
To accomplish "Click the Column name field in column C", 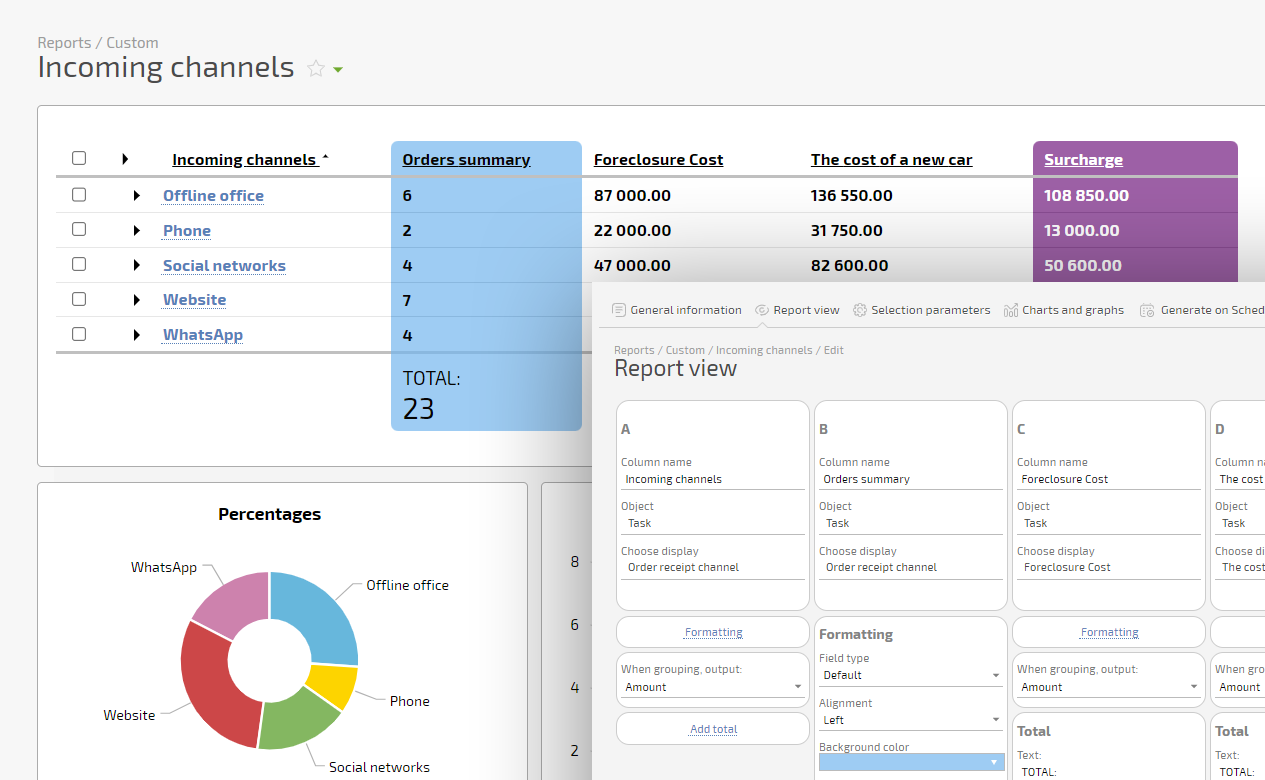I will click(1108, 479).
